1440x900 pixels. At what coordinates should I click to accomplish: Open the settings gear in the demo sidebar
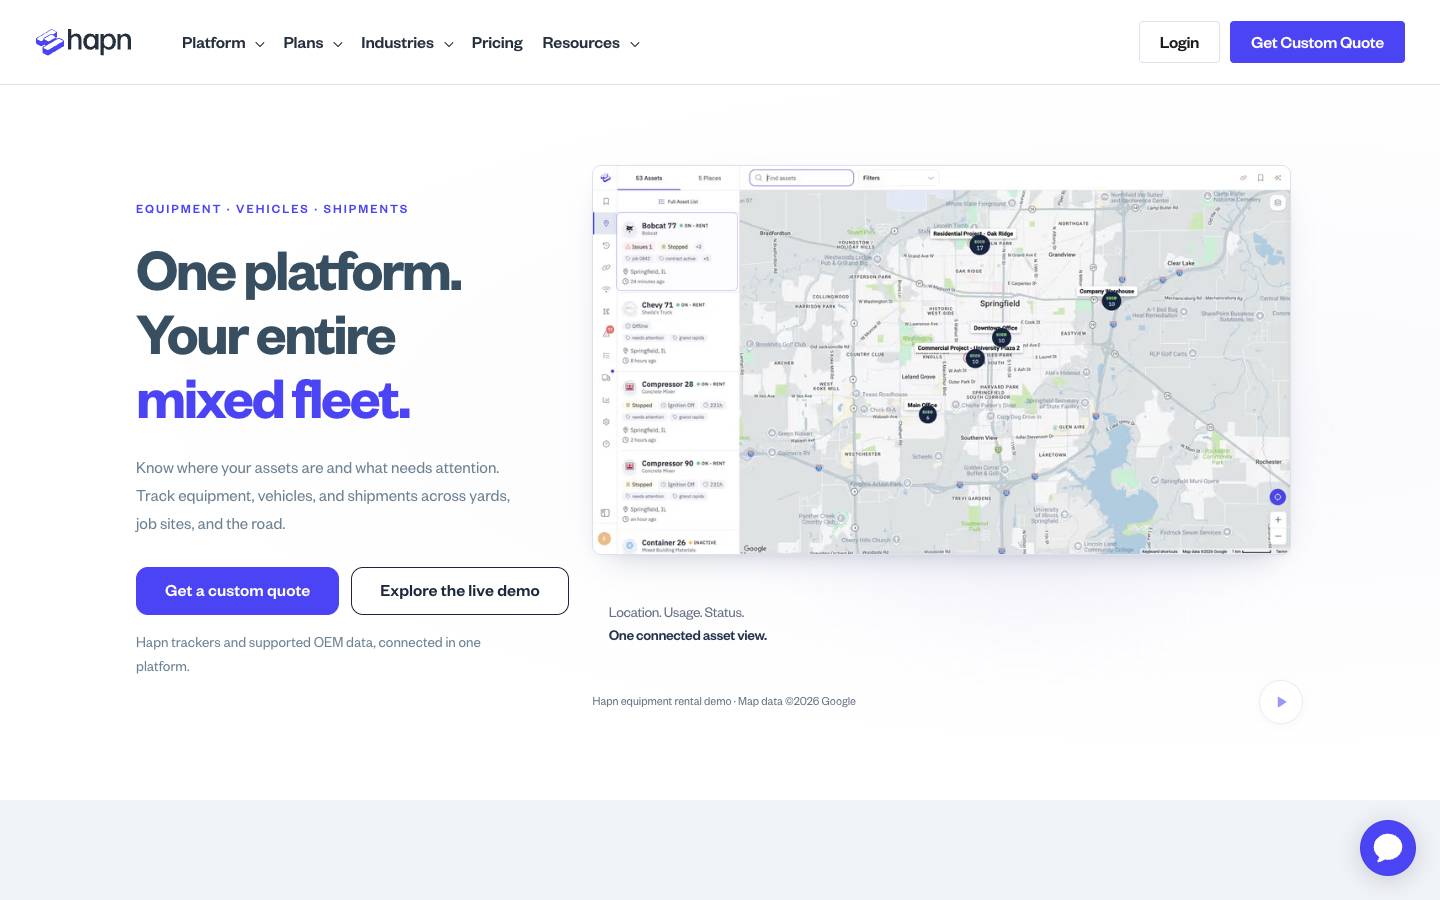point(606,422)
